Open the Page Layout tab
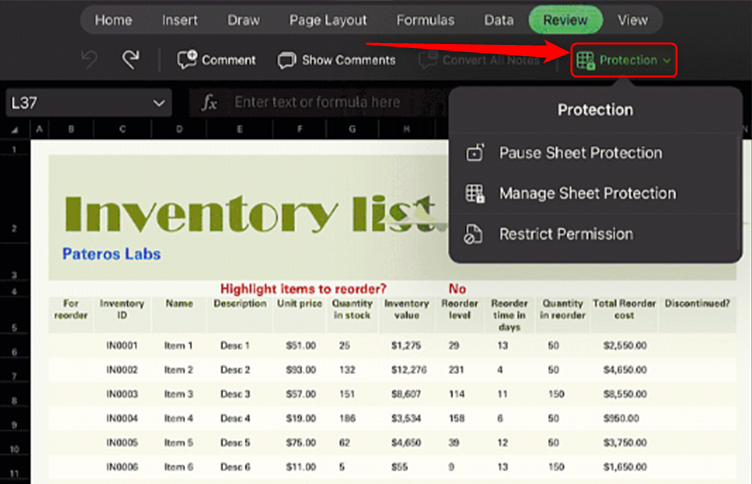Viewport: 752px width, 484px height. (x=328, y=20)
